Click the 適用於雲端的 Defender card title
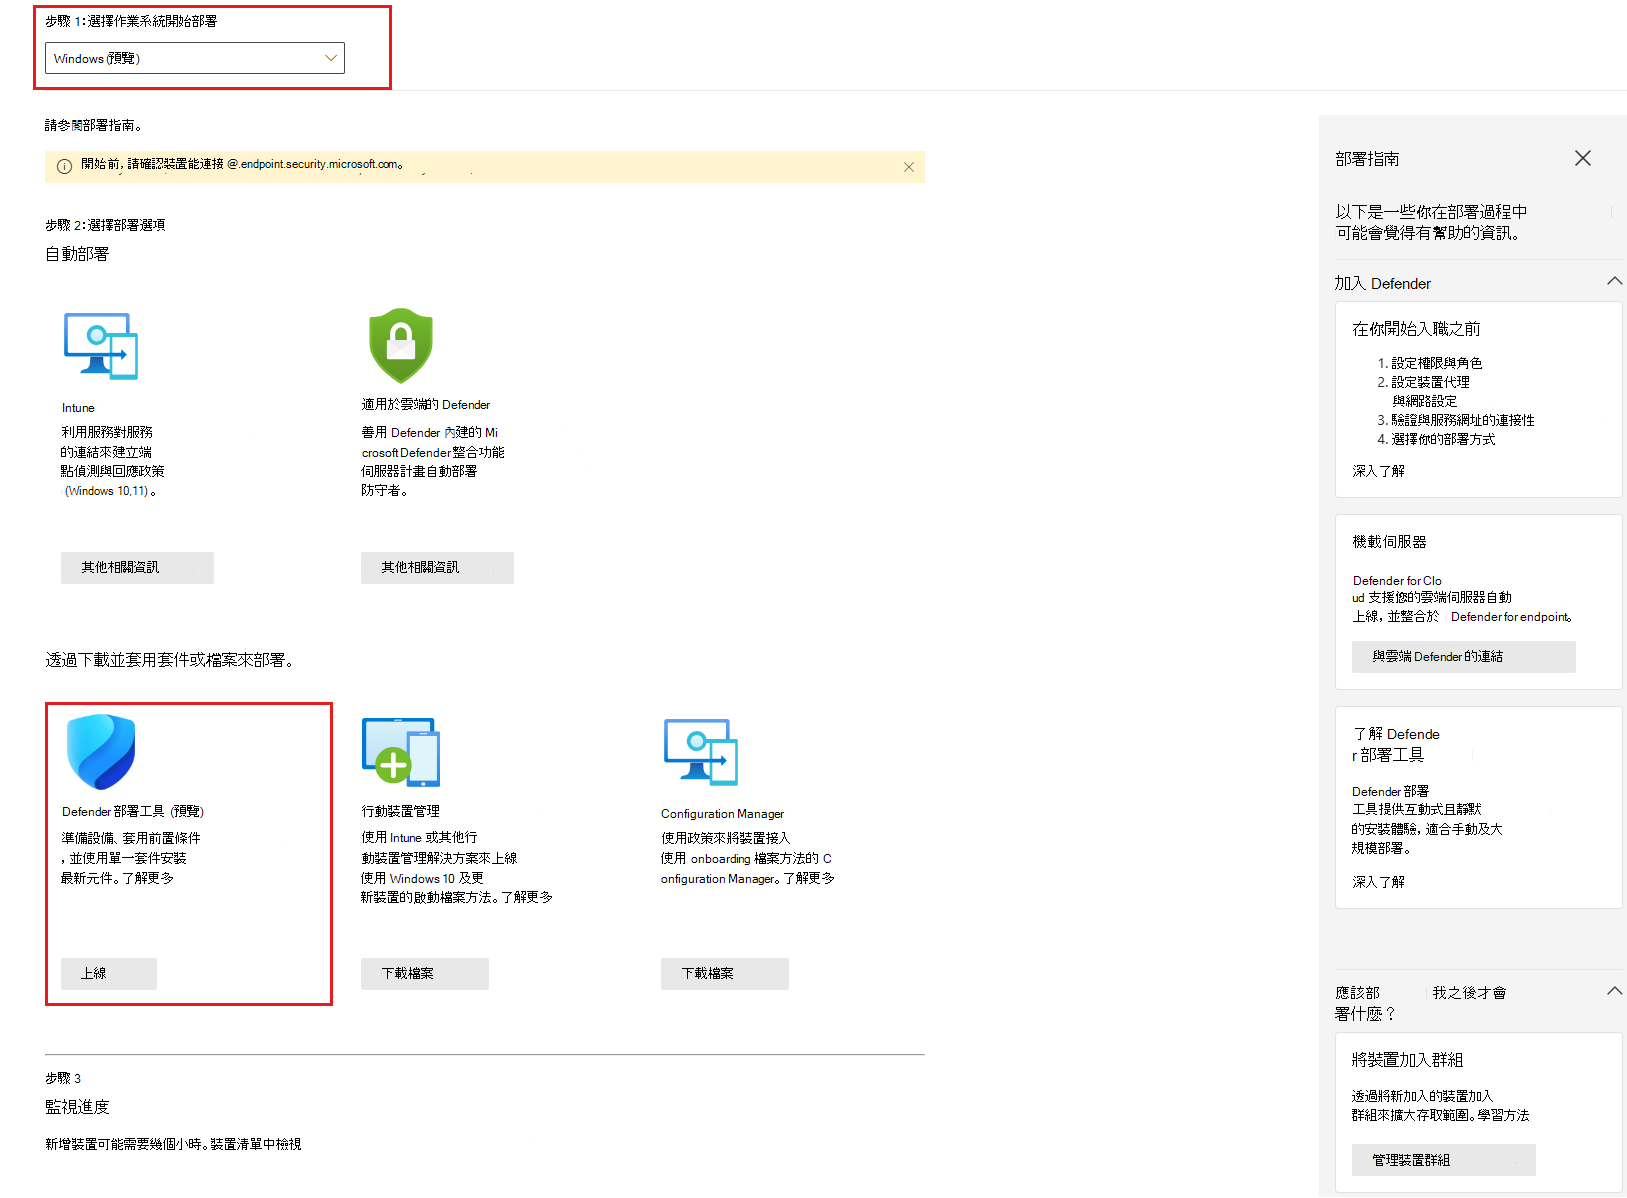Viewport: 1627px width, 1198px height. [x=426, y=405]
